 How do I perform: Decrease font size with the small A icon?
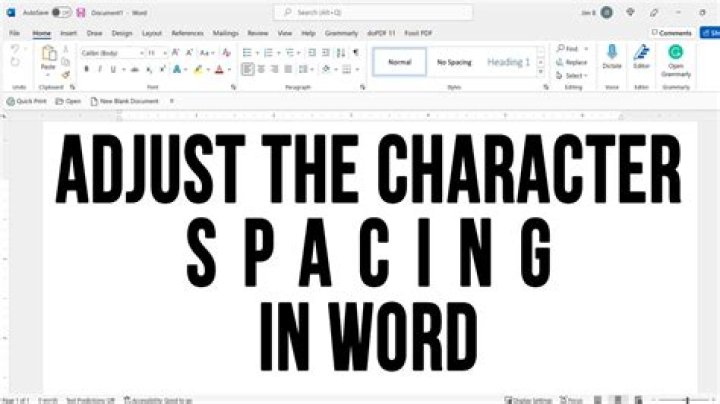(189, 53)
